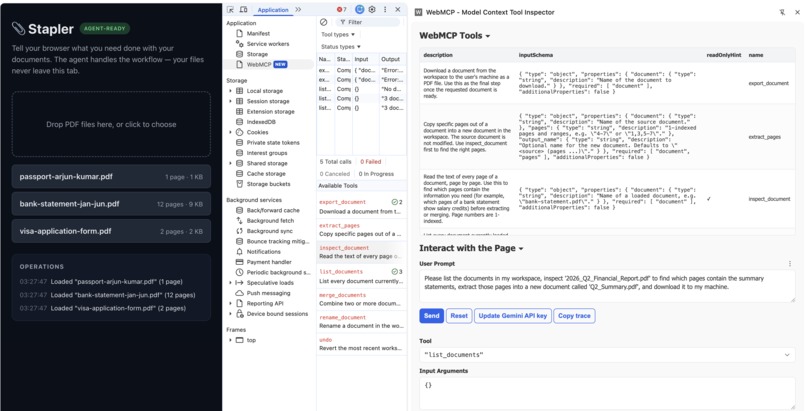Select the export_document available tool
This screenshot has width=806, height=411.
point(361,207)
